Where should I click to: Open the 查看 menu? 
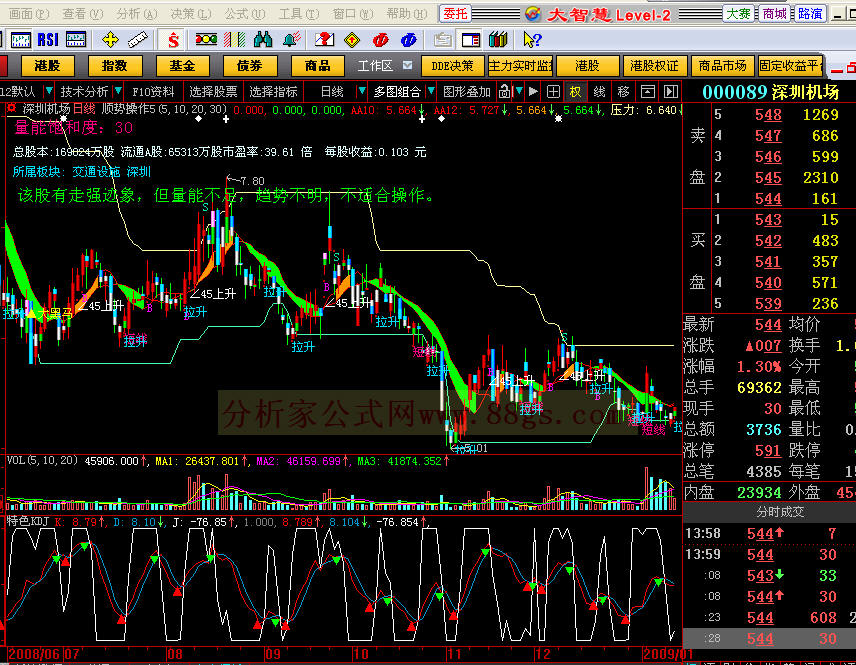(x=83, y=14)
